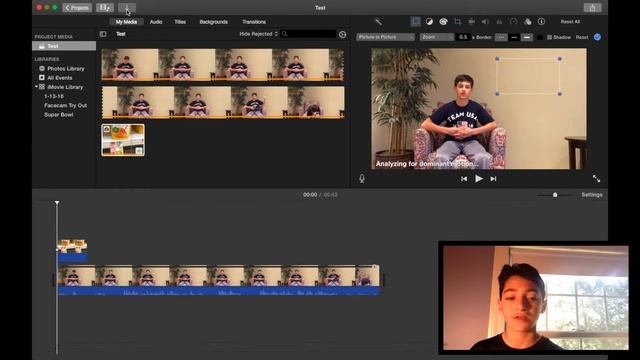
Task: Select All Events in libraries list
Action: tap(60, 78)
